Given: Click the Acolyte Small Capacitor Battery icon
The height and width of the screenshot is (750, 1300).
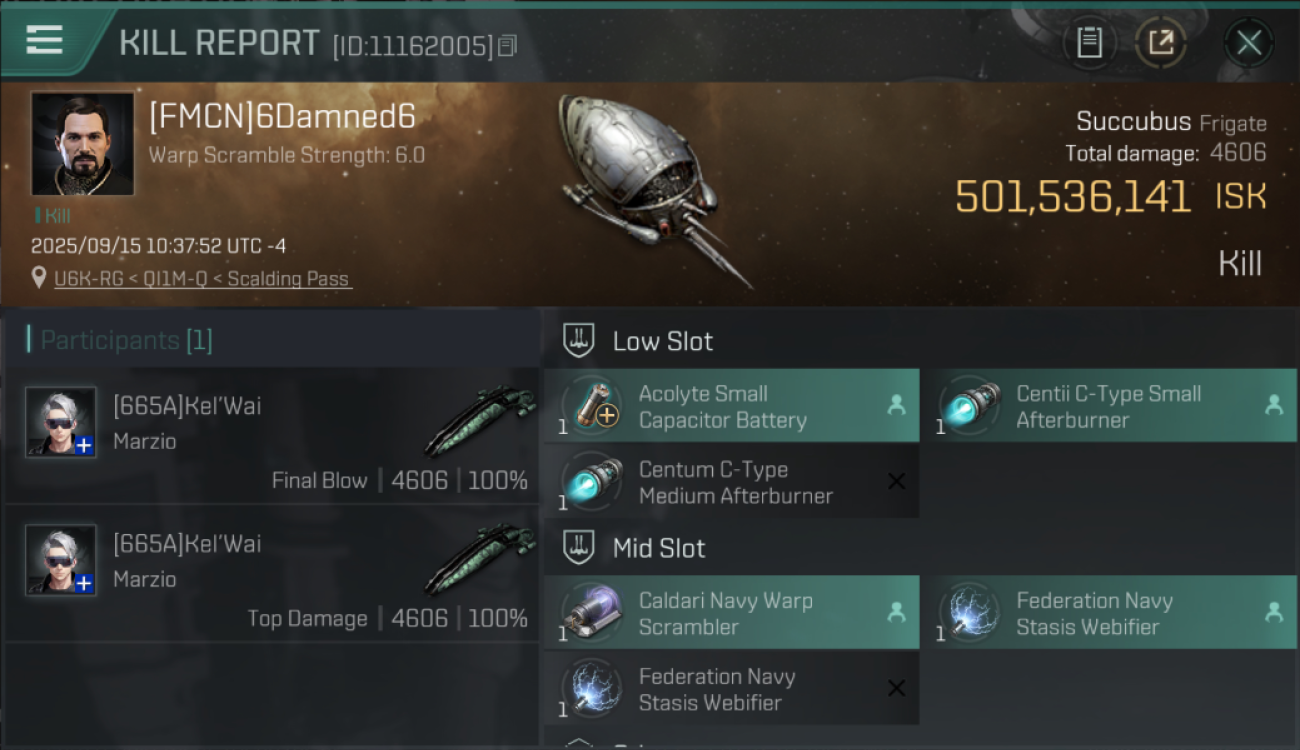Looking at the screenshot, I should 592,406.
